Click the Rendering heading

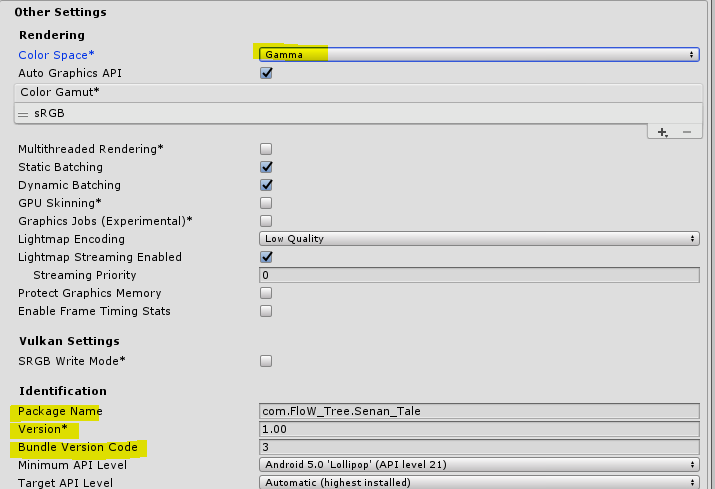point(52,35)
